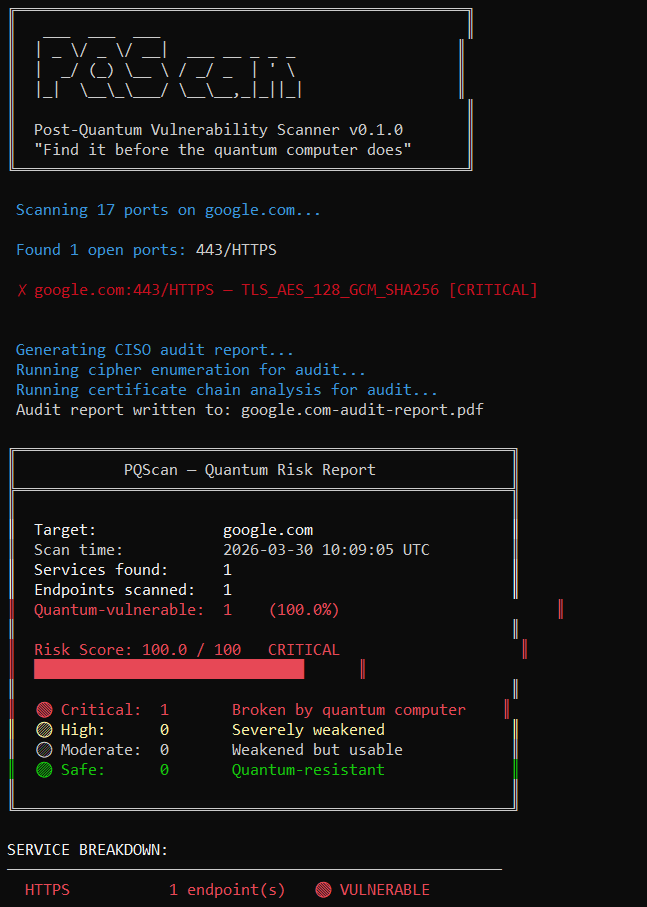
Task: Click the tagline 'Find it before the quantum computer does'
Action: (223, 150)
